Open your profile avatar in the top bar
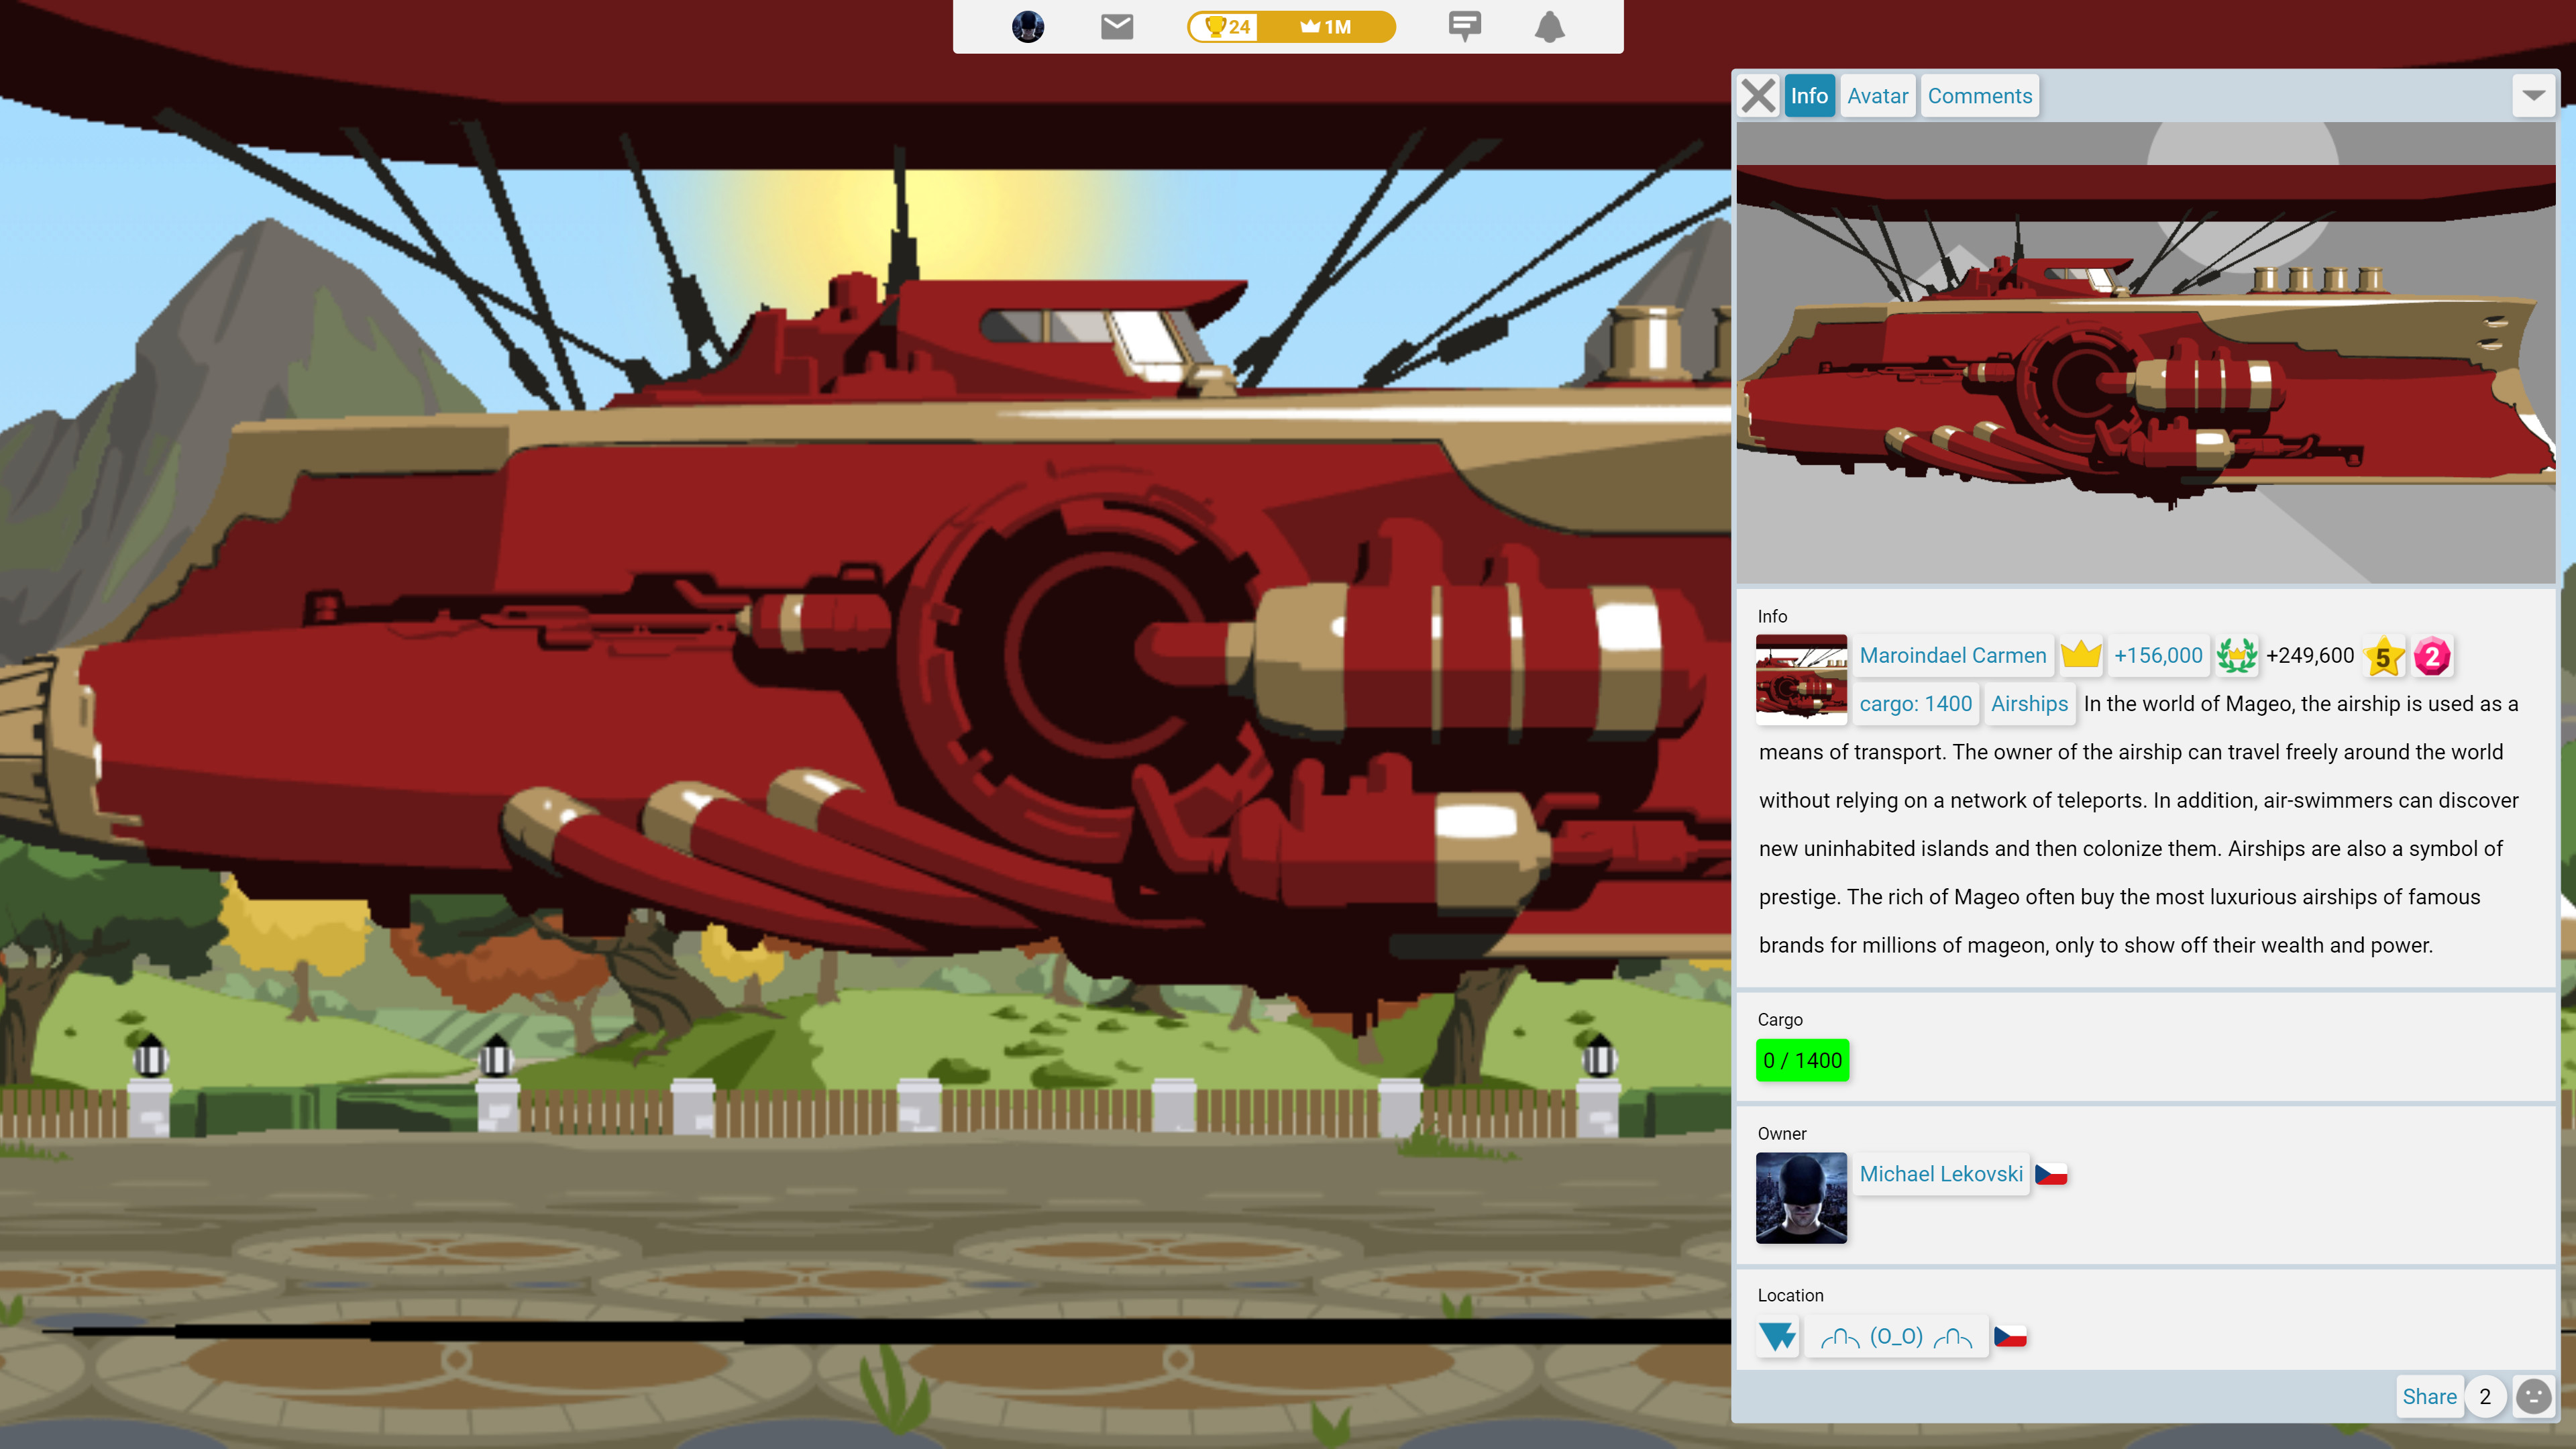This screenshot has width=2576, height=1449. coord(1028,27)
